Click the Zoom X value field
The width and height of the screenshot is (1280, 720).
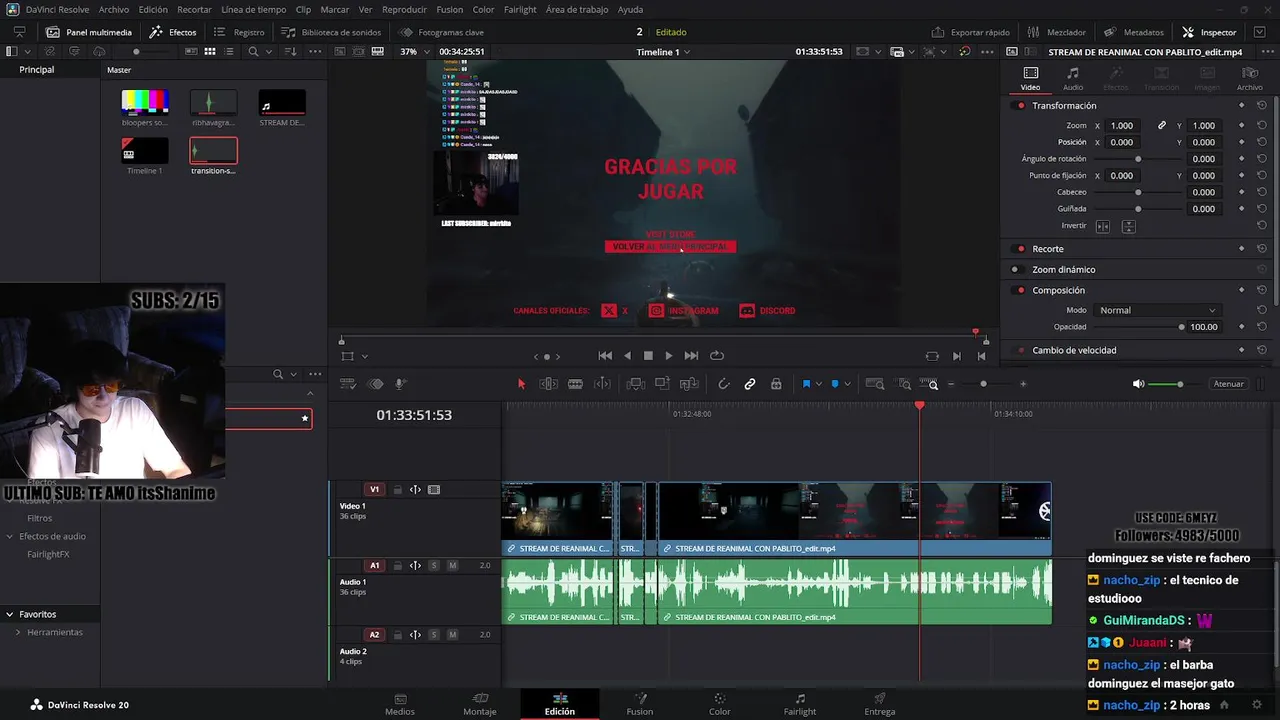click(1122, 126)
